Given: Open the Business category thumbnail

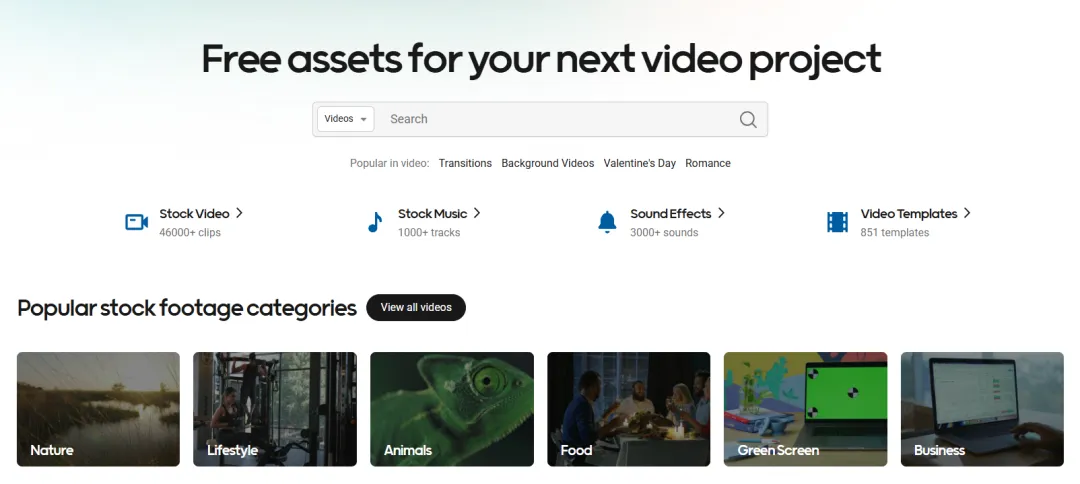Looking at the screenshot, I should coord(982,409).
